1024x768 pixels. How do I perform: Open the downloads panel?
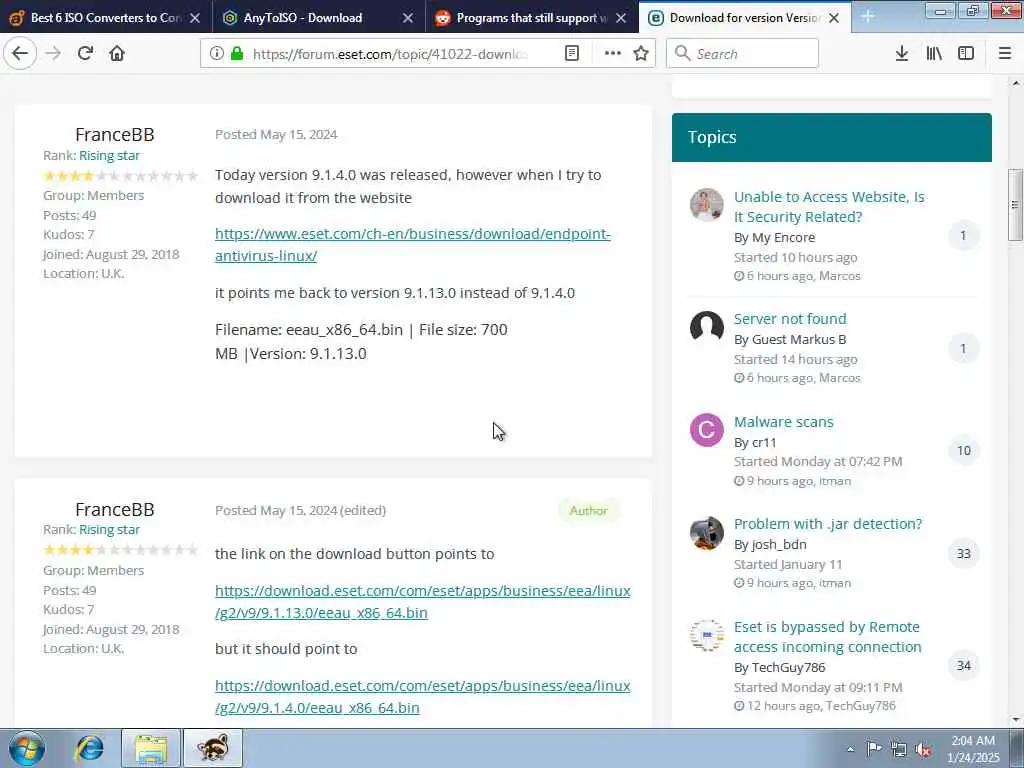902,54
